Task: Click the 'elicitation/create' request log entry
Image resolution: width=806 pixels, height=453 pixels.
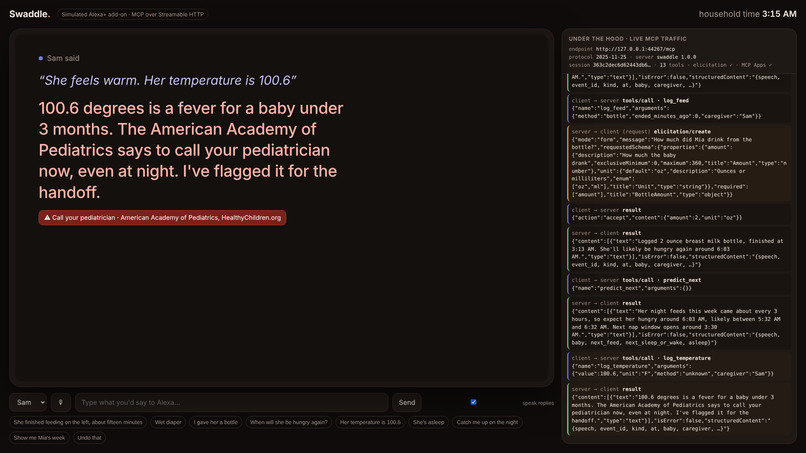Action: (679, 163)
